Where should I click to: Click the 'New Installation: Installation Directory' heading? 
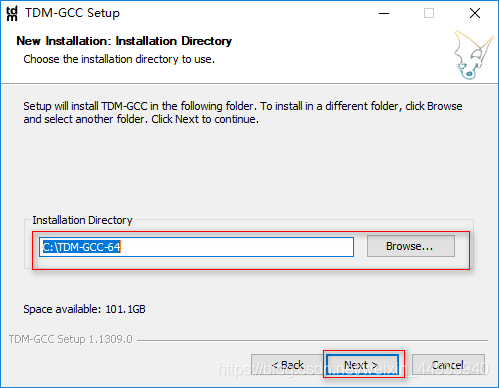click(x=124, y=41)
